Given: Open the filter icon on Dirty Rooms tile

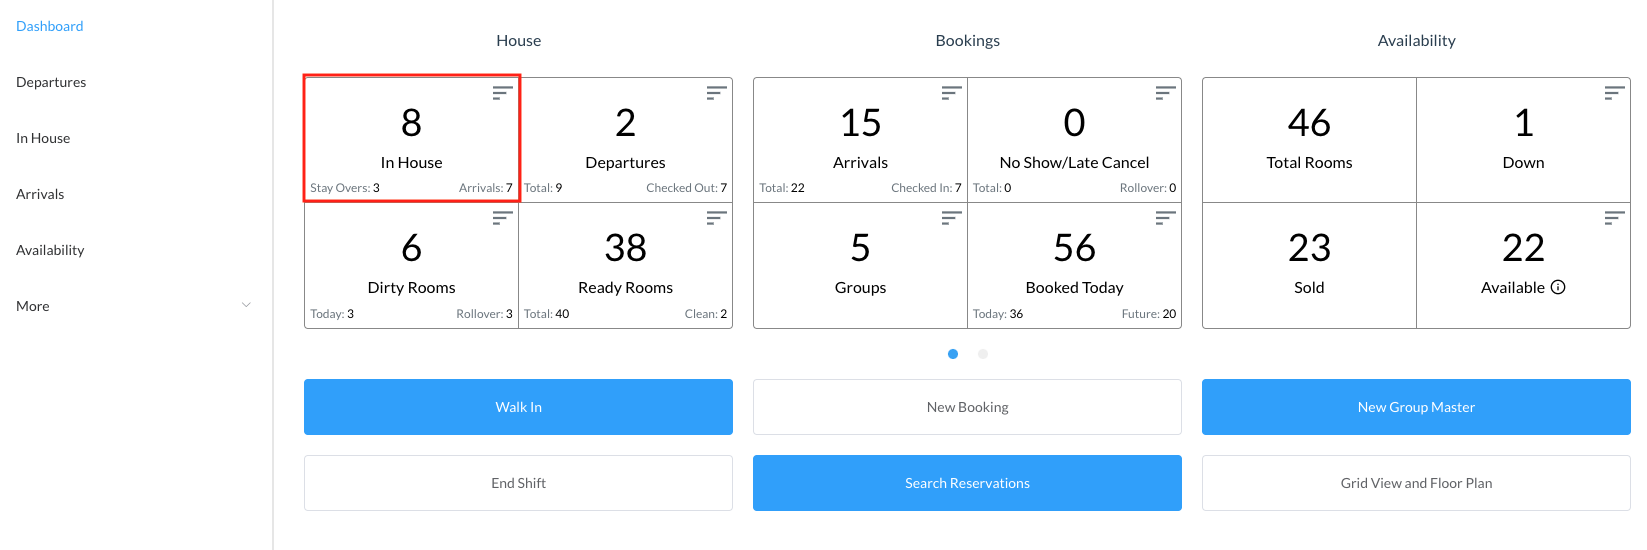Looking at the screenshot, I should [x=502, y=218].
